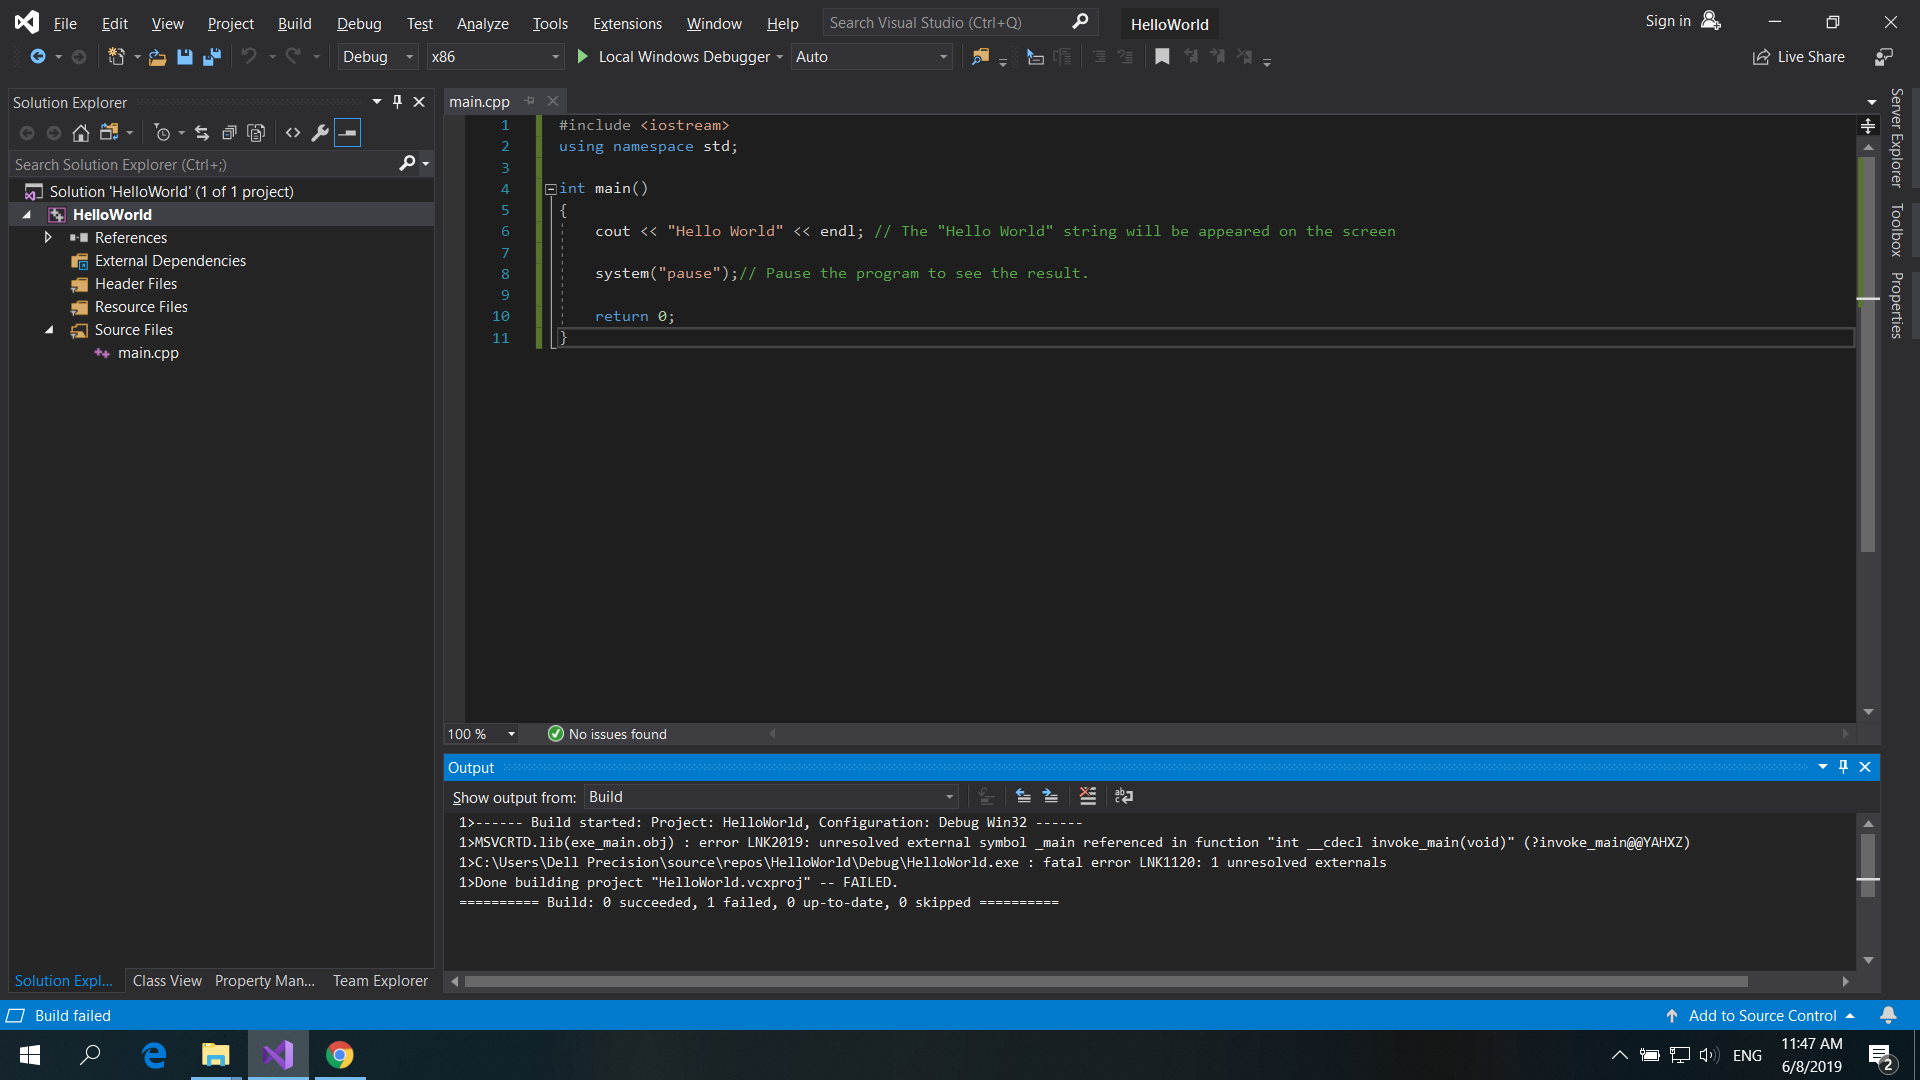Click Clear All icon in Output panel
The image size is (1920, 1080).
click(x=1088, y=797)
